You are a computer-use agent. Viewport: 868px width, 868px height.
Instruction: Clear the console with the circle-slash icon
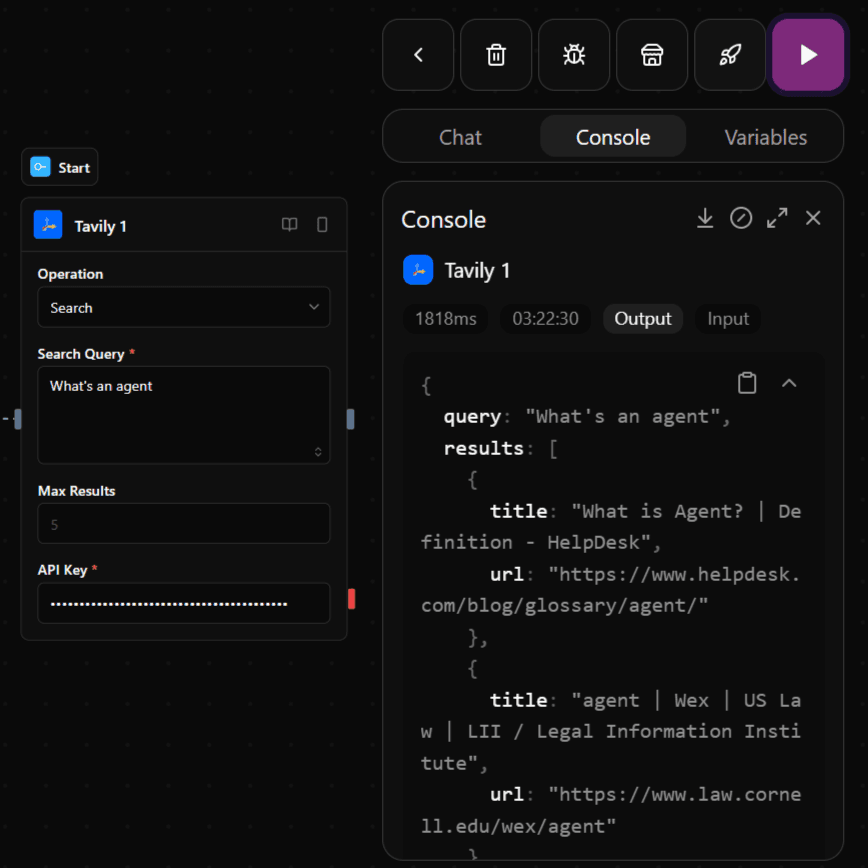point(741,218)
